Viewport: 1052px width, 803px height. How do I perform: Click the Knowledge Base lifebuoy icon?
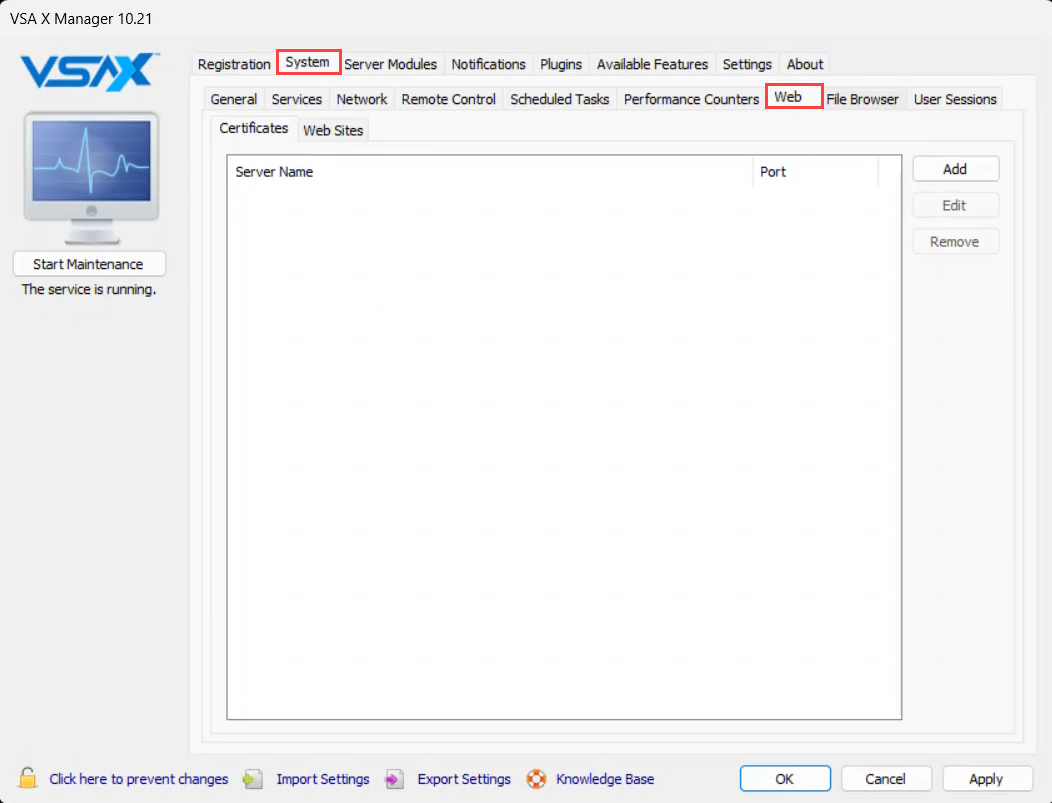(x=536, y=779)
